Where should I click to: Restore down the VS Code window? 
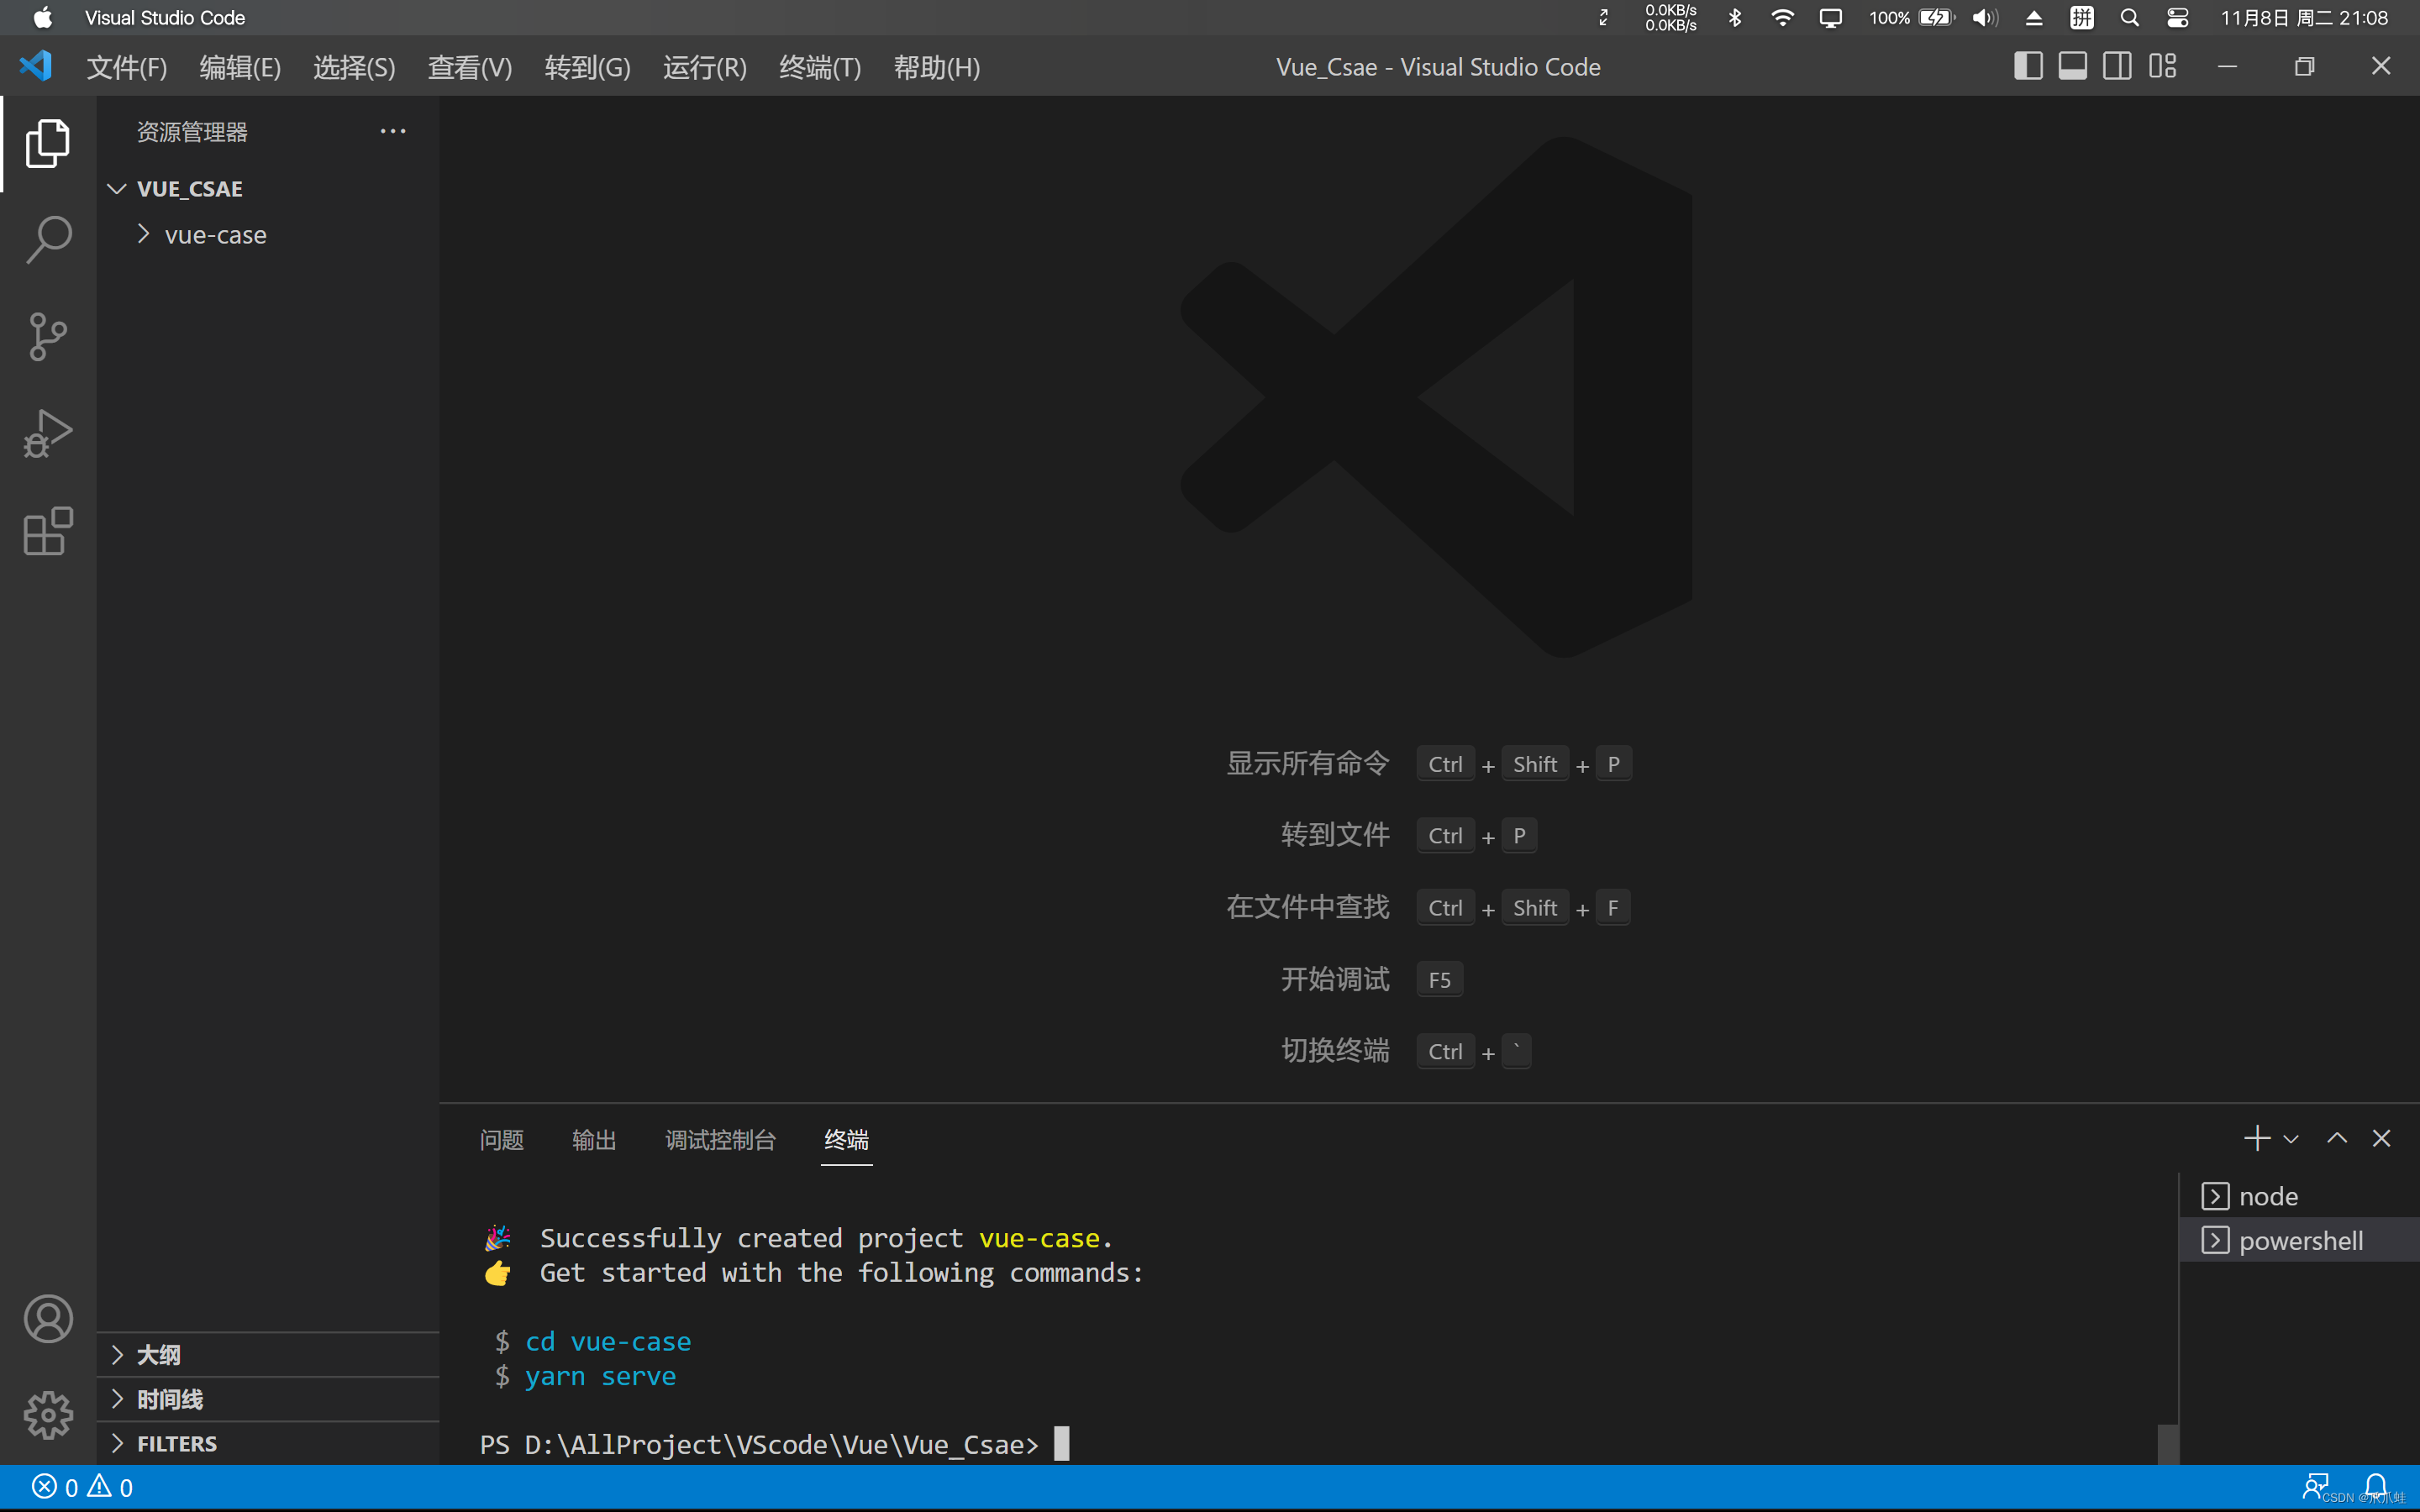2304,66
